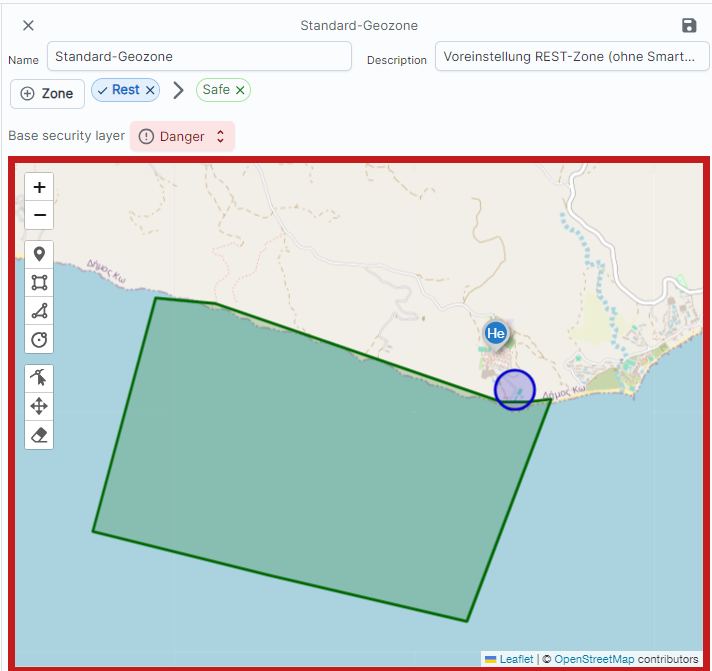This screenshot has width=712, height=671.
Task: Click the blue circle zone on map
Action: coord(515,390)
